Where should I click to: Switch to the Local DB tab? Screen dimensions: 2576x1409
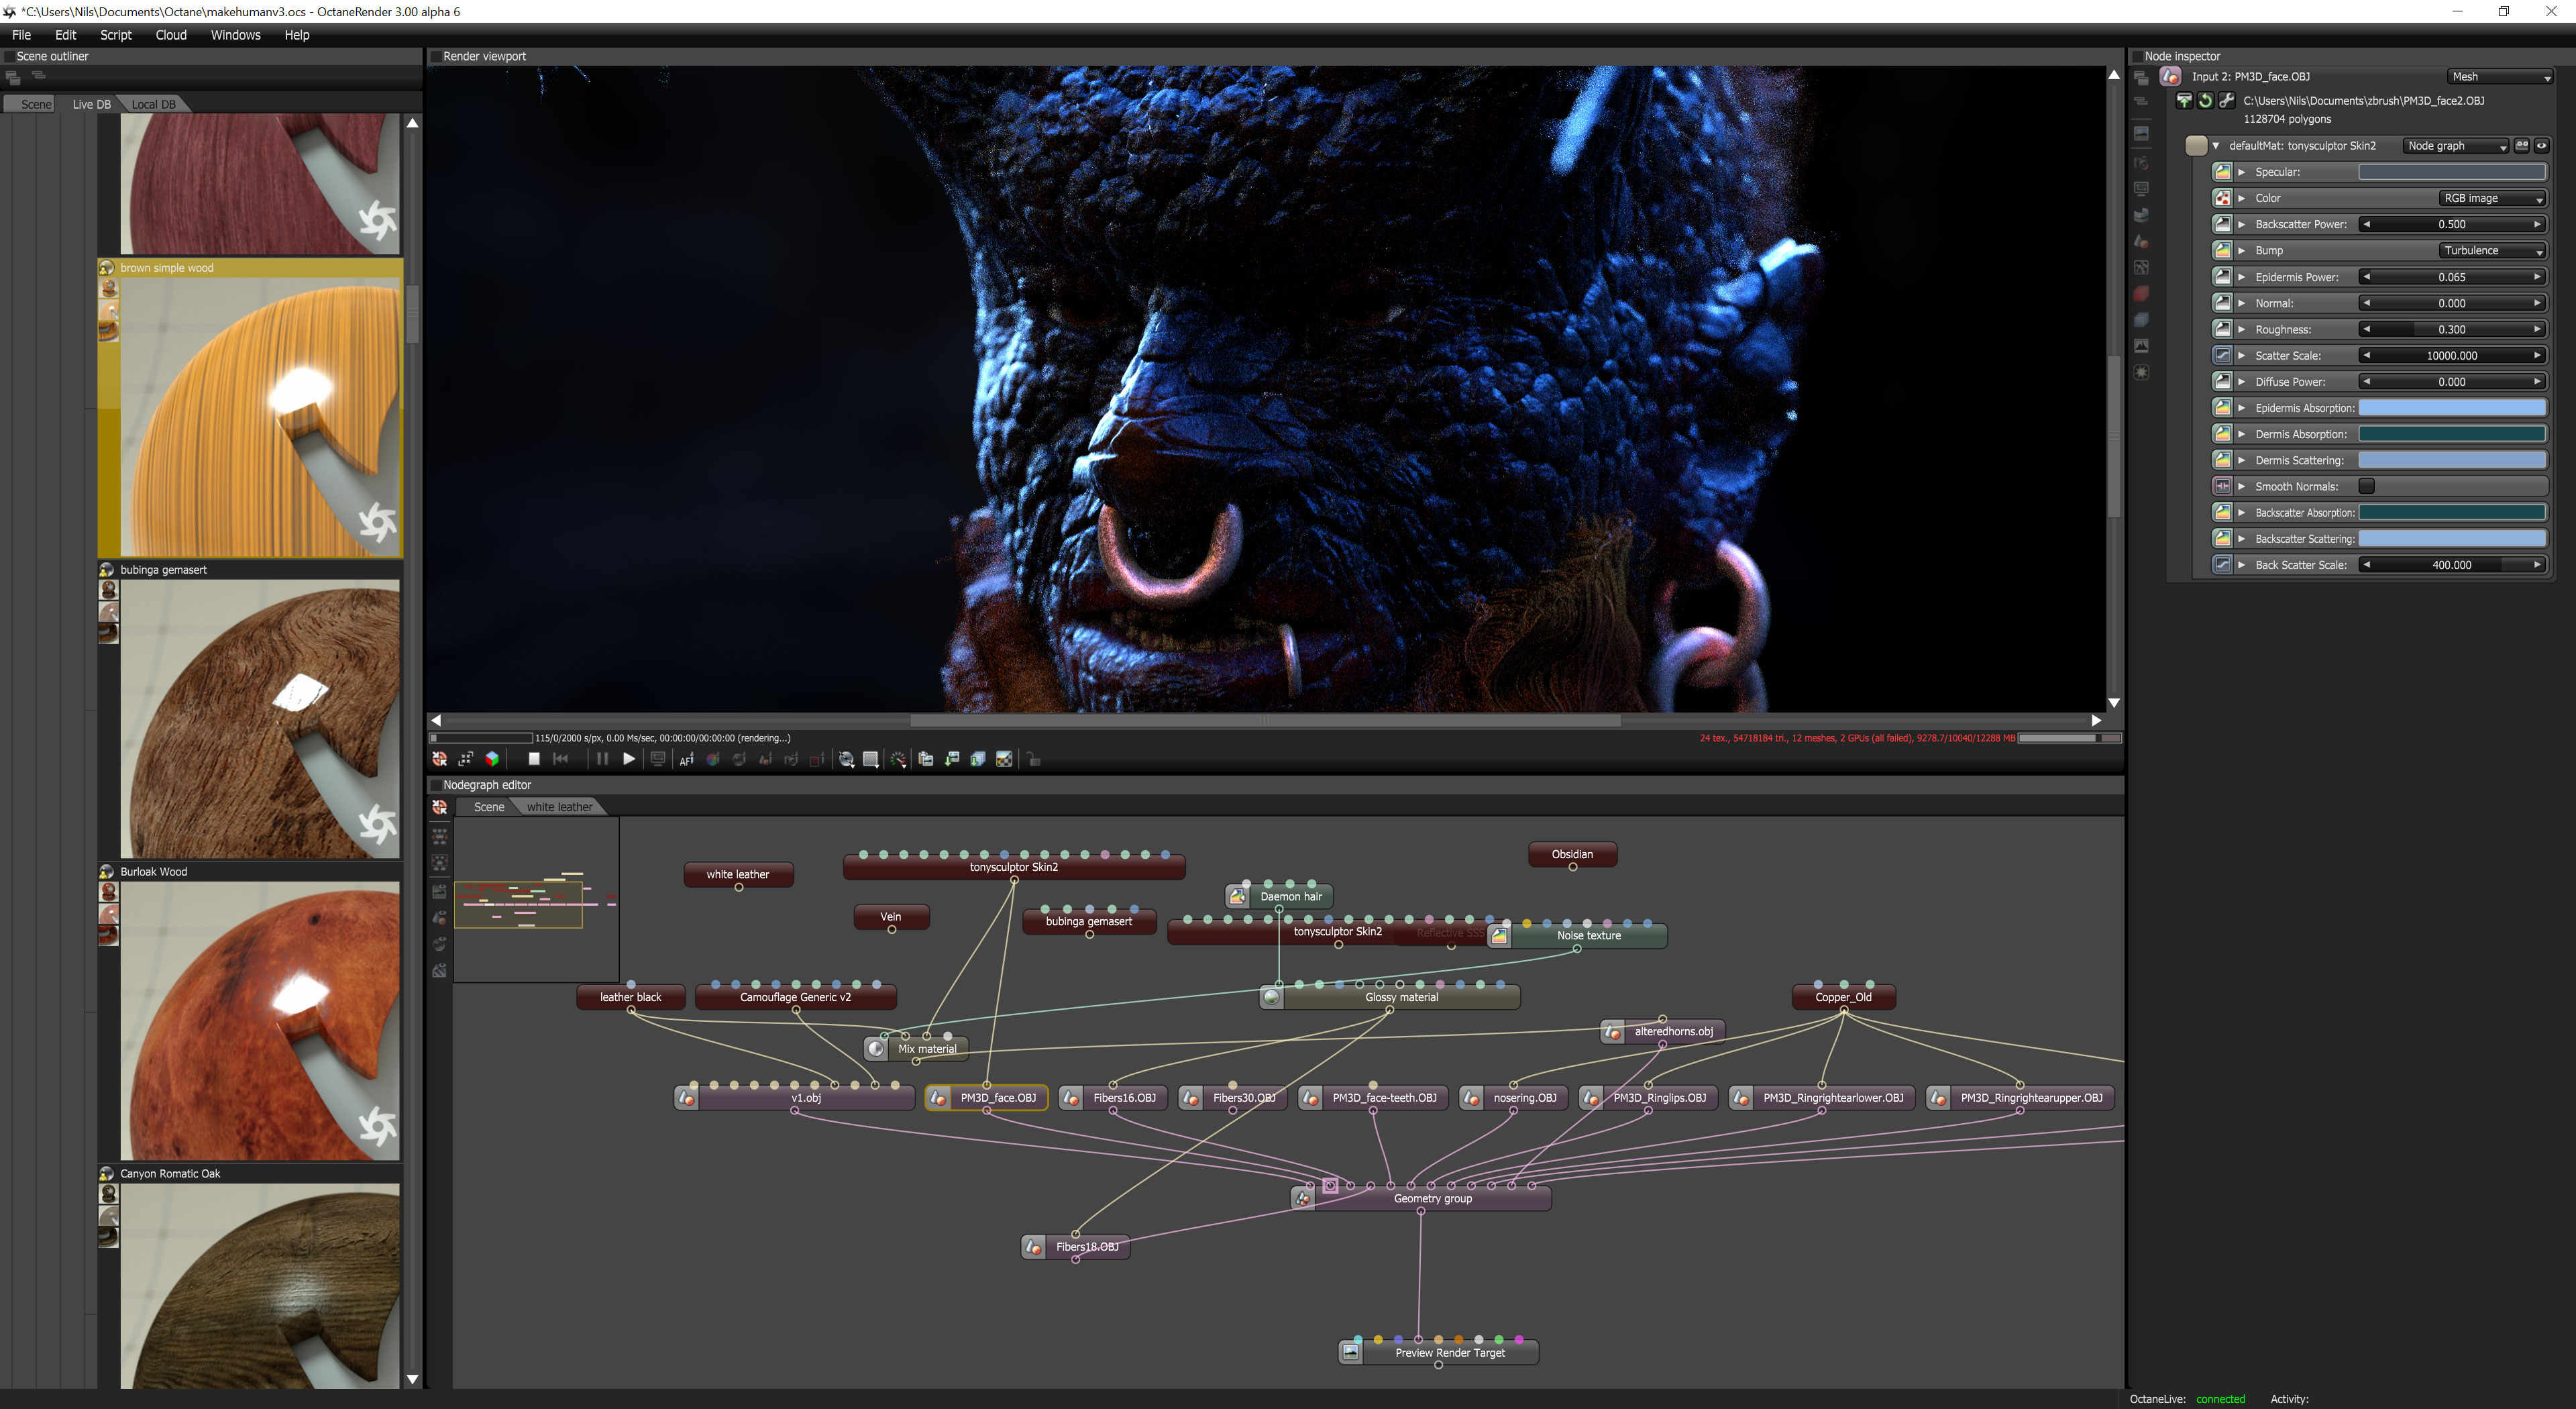153,104
